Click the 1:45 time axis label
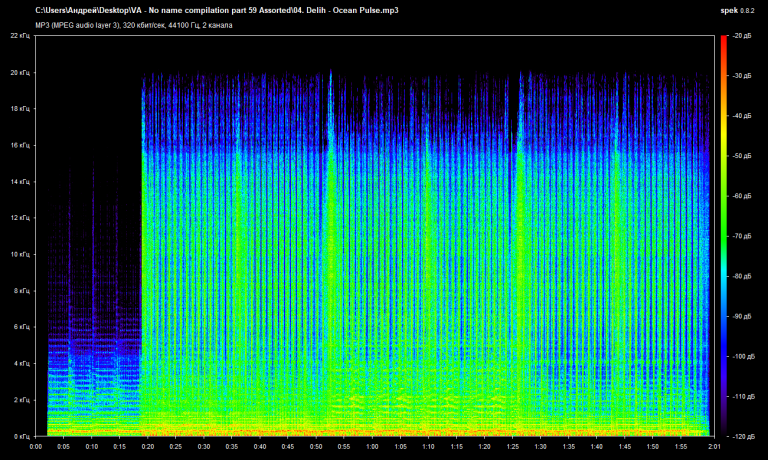Image resolution: width=768 pixels, height=460 pixels. [624, 447]
